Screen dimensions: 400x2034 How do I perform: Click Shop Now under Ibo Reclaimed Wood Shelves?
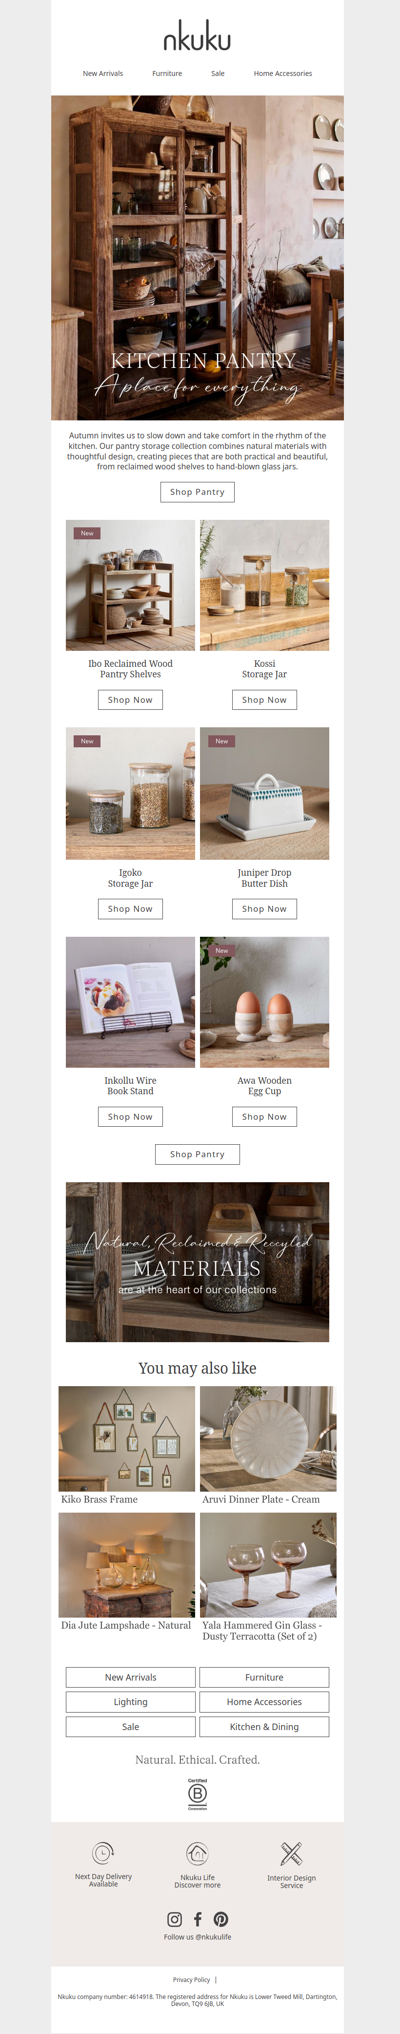(x=130, y=700)
